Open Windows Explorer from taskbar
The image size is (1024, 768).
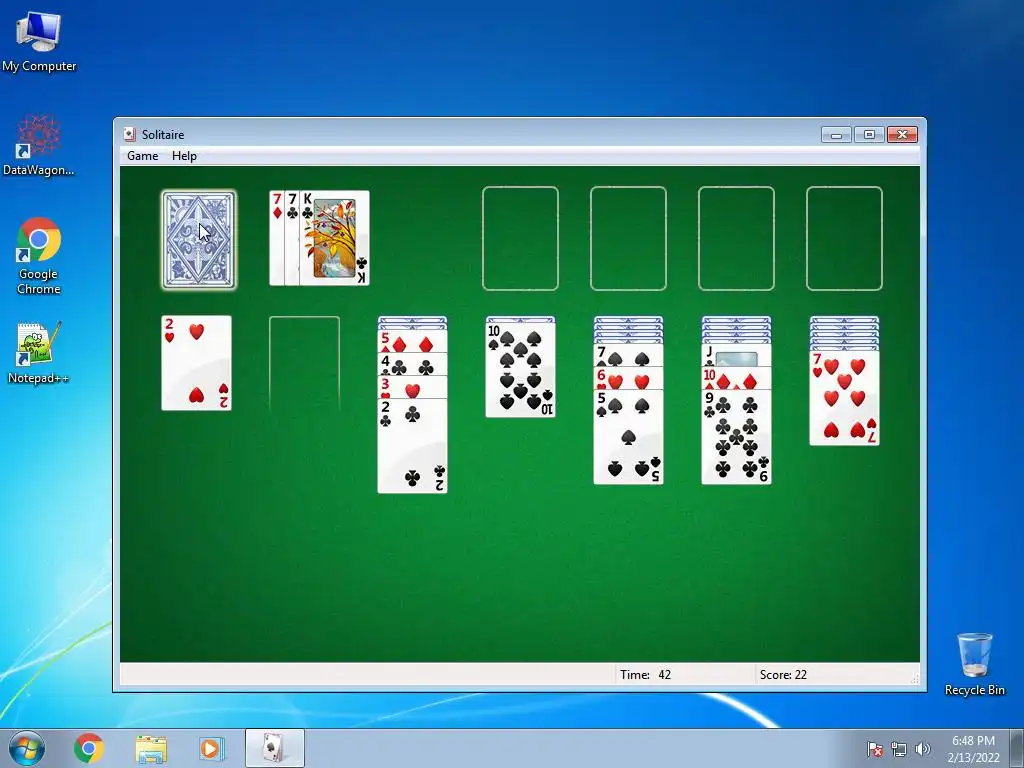151,748
